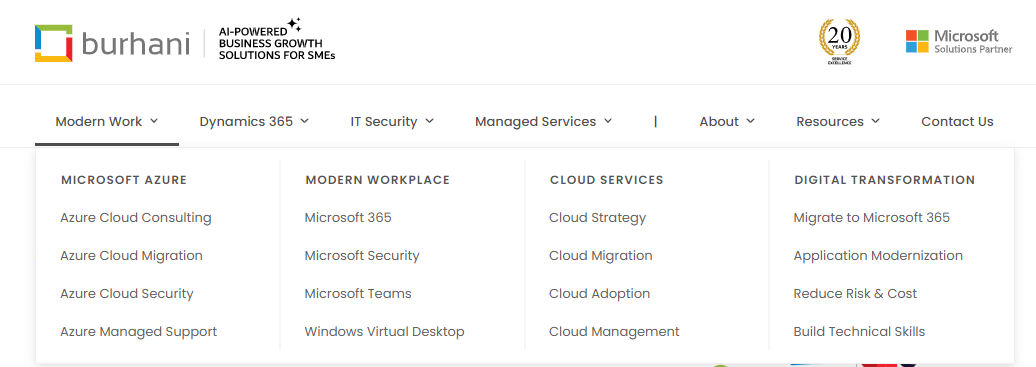
Task: Expand the Modern Work menu chevron
Action: pos(154,121)
